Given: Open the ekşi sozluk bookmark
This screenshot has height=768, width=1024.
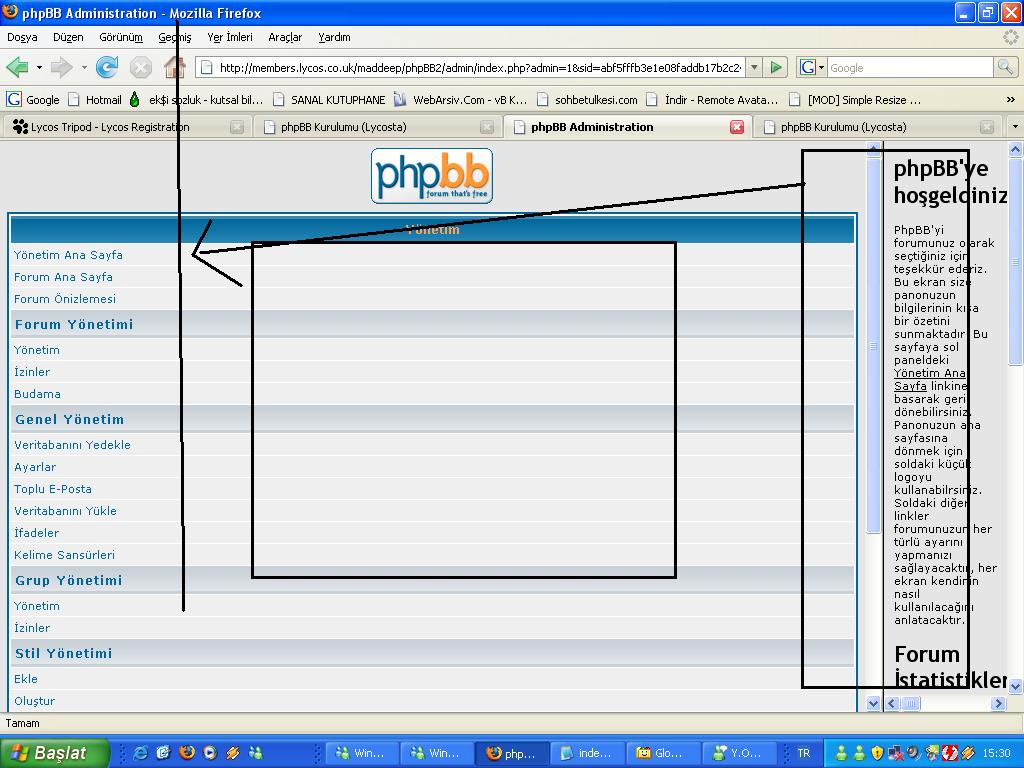Looking at the screenshot, I should click(x=196, y=100).
